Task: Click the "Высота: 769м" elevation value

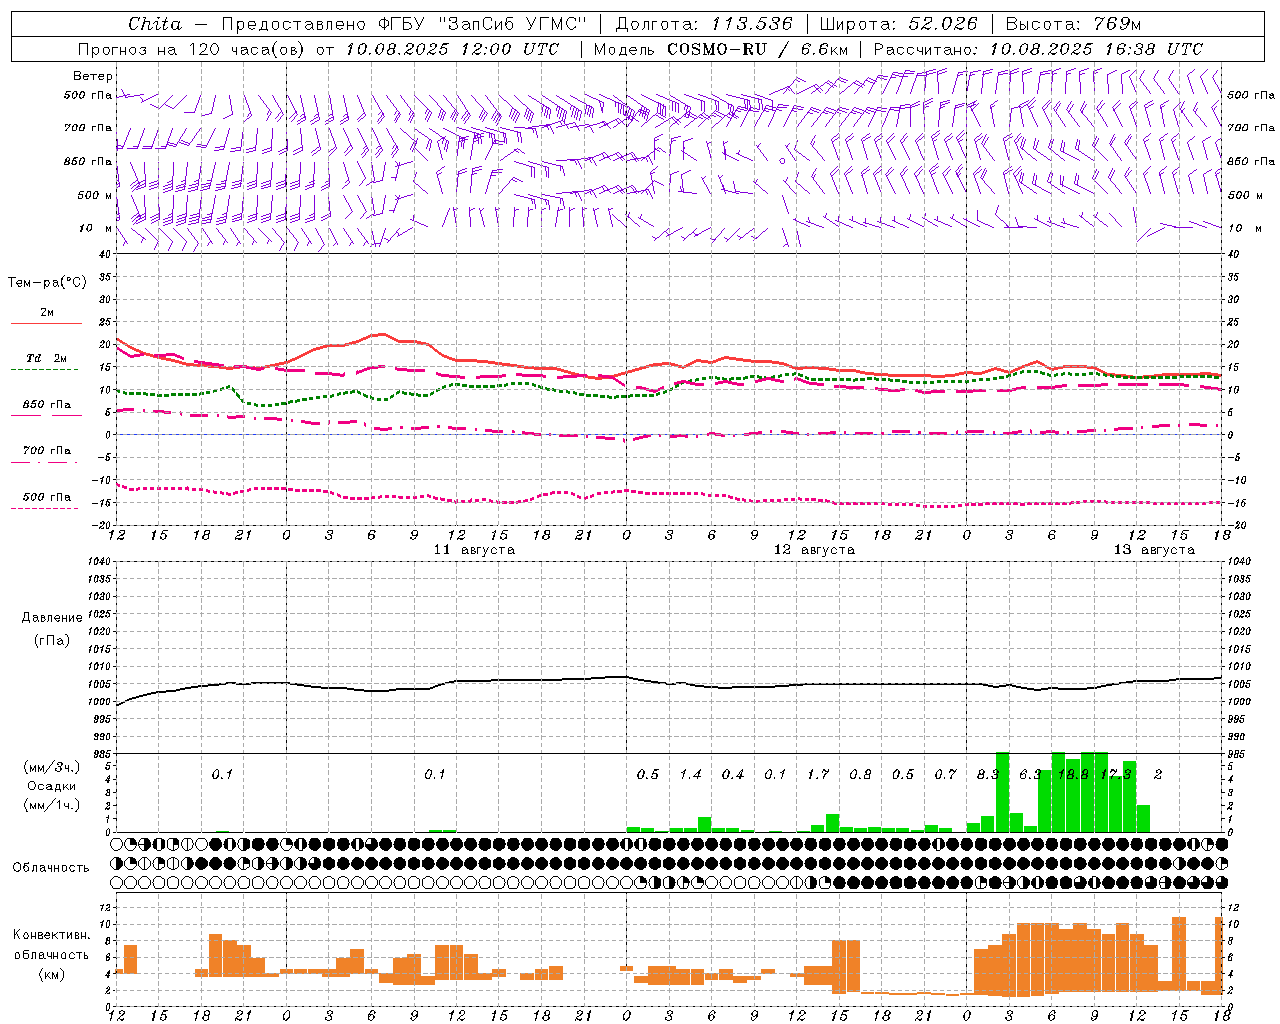Action: [x=1073, y=24]
